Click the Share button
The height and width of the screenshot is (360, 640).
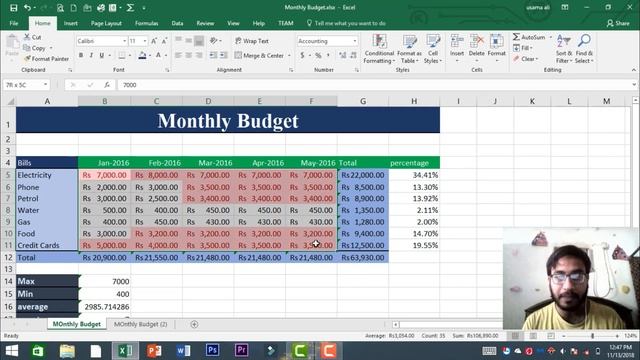618,23
